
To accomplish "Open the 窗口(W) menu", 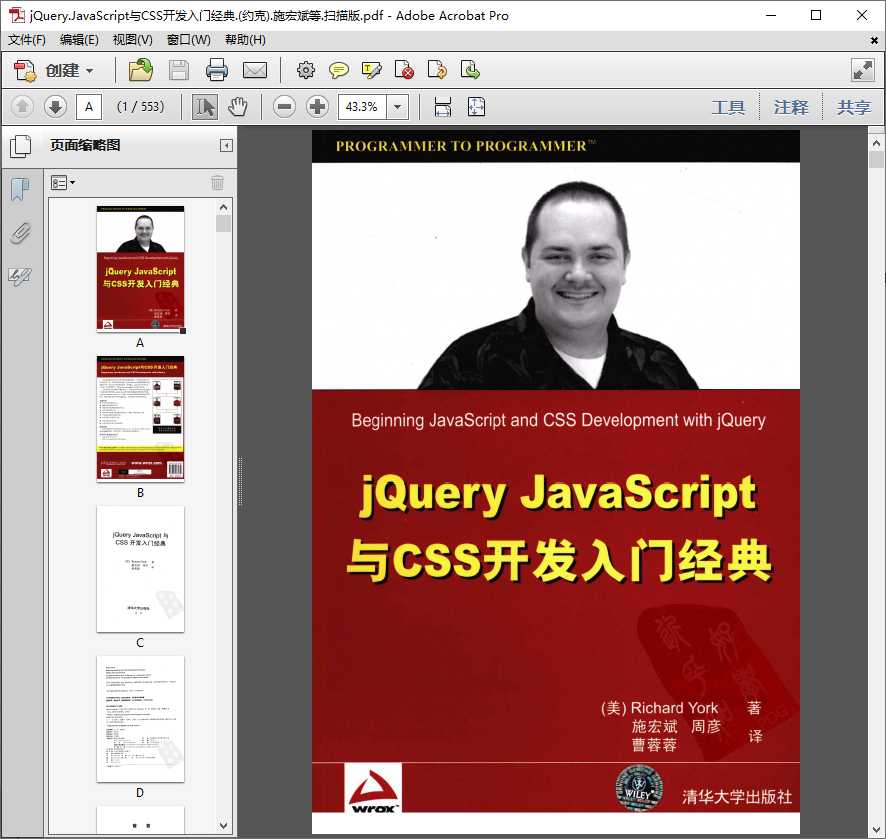I will pyautogui.click(x=189, y=40).
